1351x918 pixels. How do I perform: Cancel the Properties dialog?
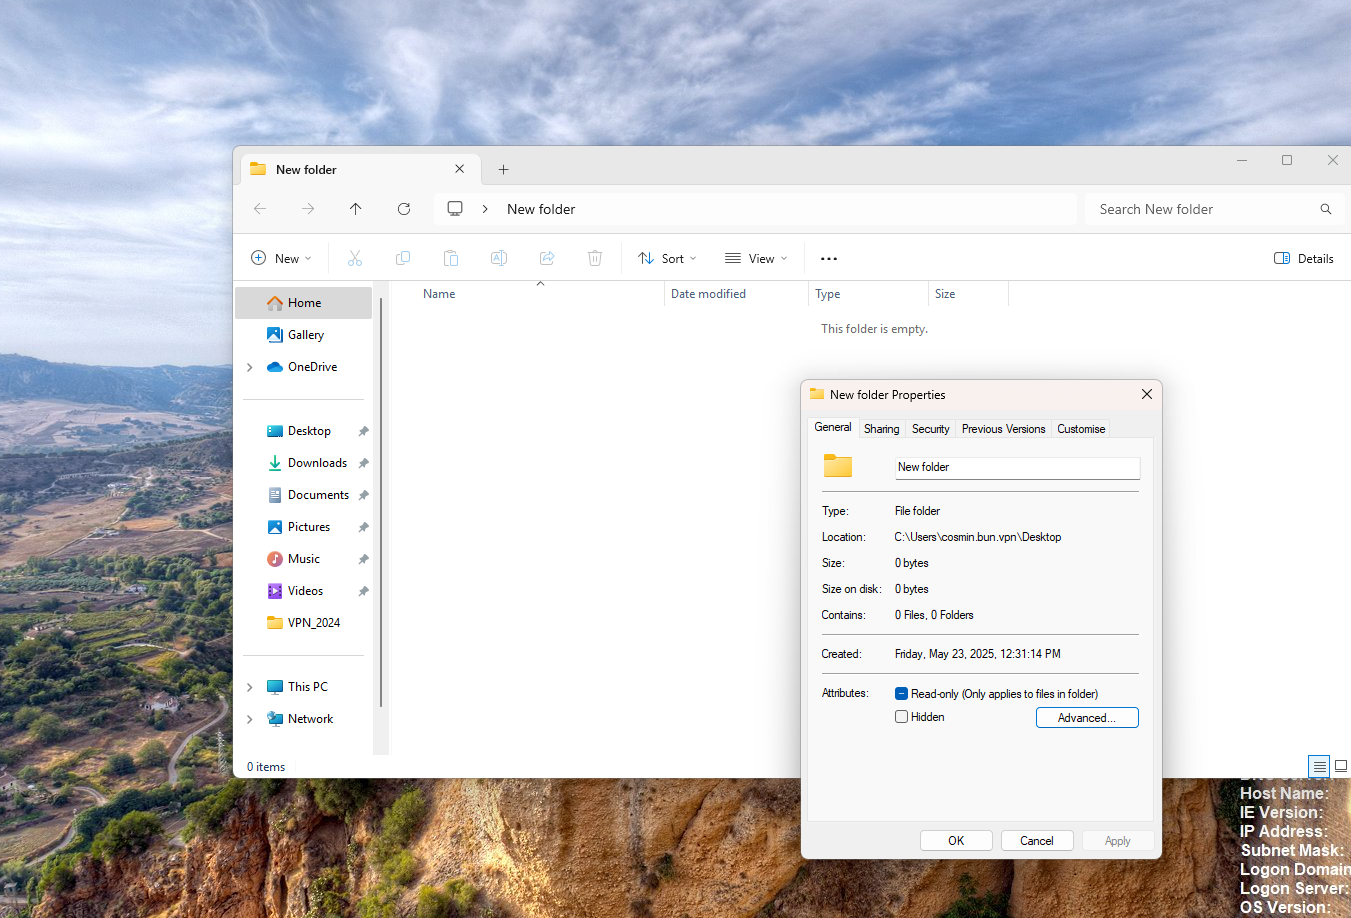tap(1037, 841)
